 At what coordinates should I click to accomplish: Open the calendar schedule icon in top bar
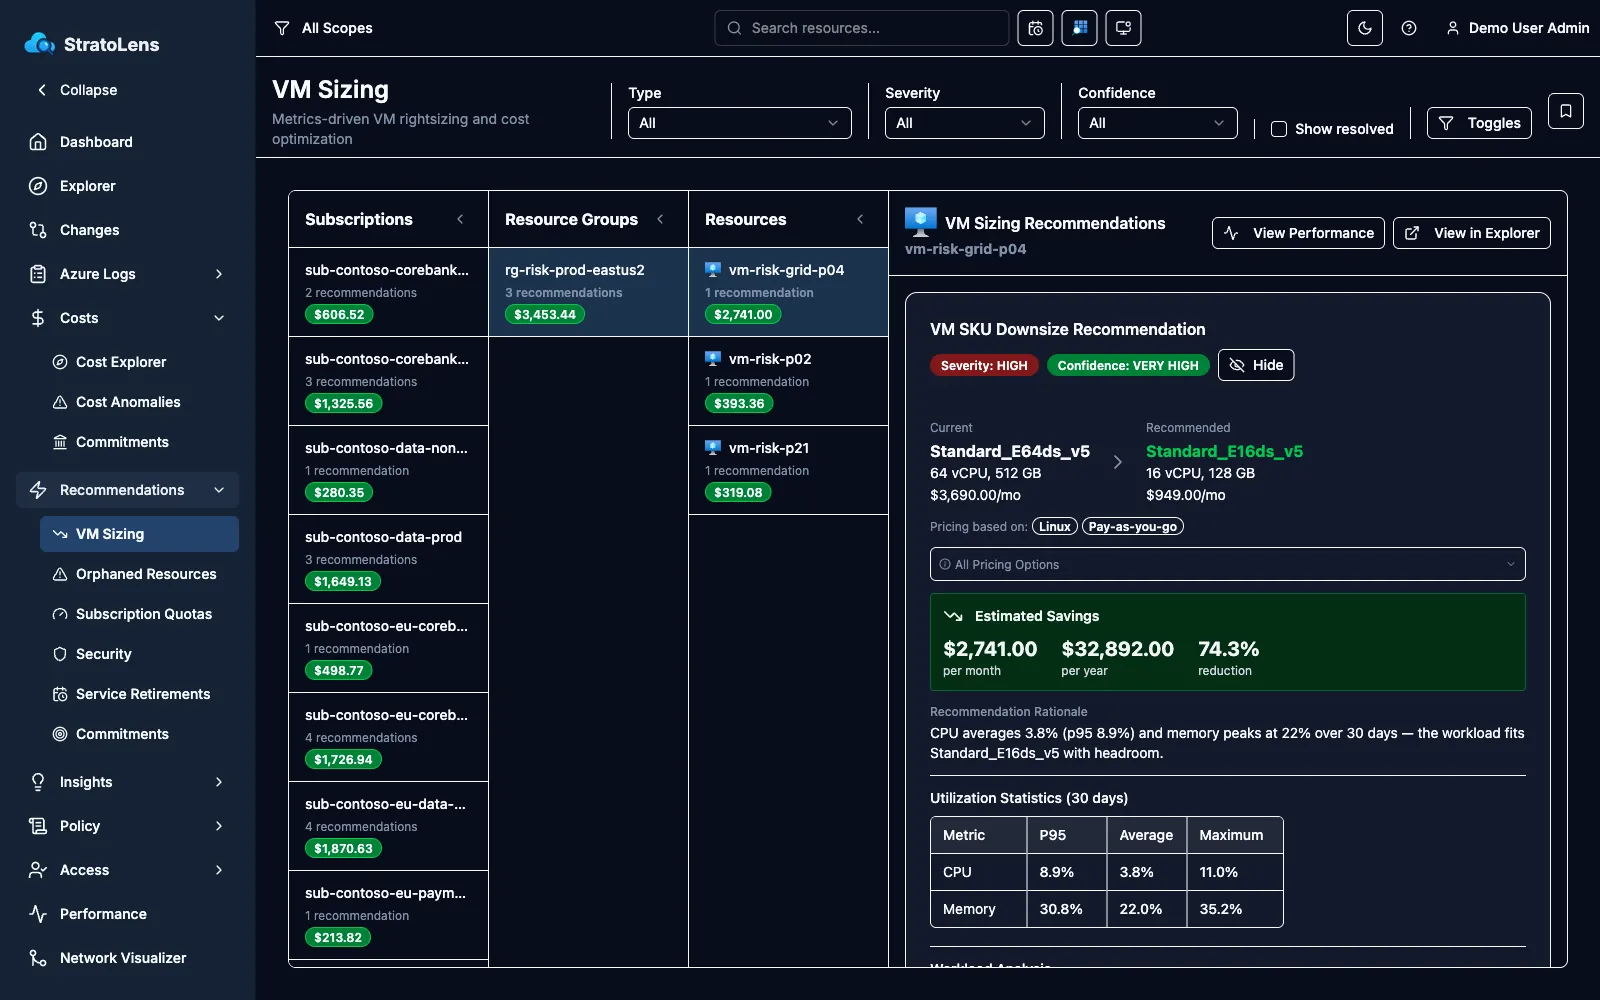(1036, 28)
